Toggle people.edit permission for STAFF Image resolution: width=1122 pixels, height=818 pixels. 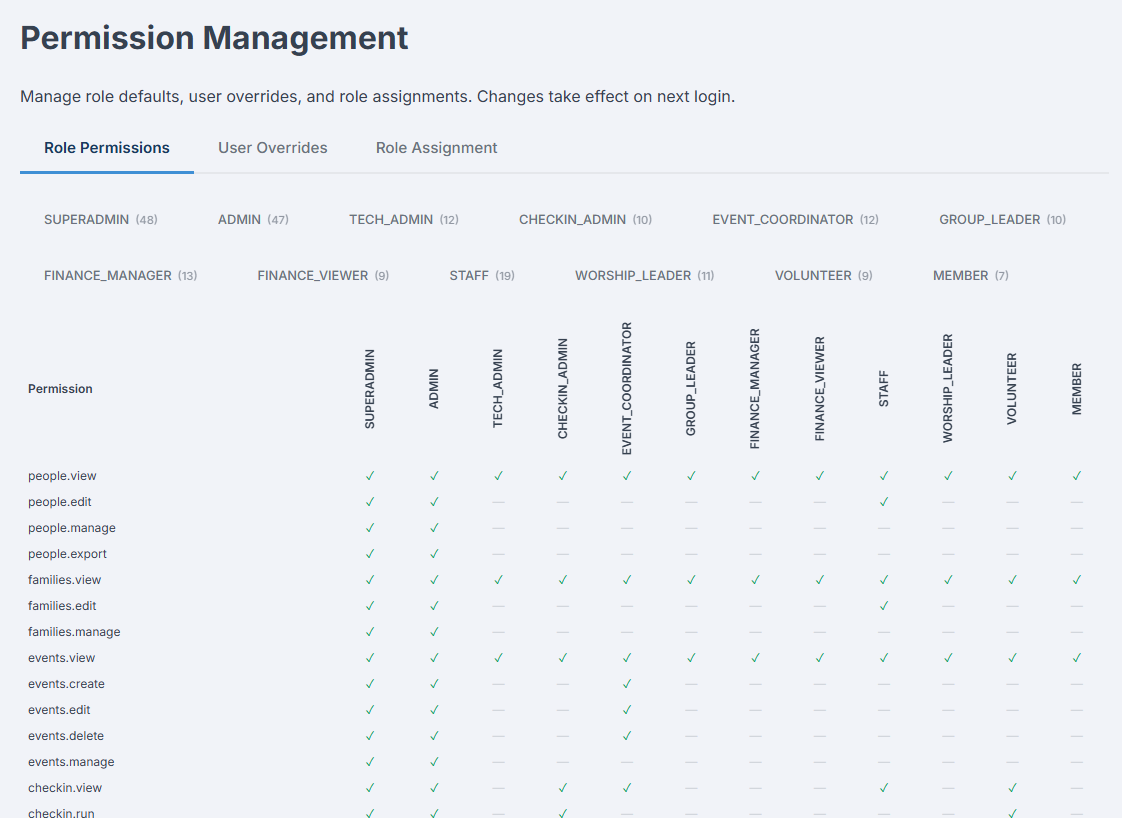pos(884,501)
